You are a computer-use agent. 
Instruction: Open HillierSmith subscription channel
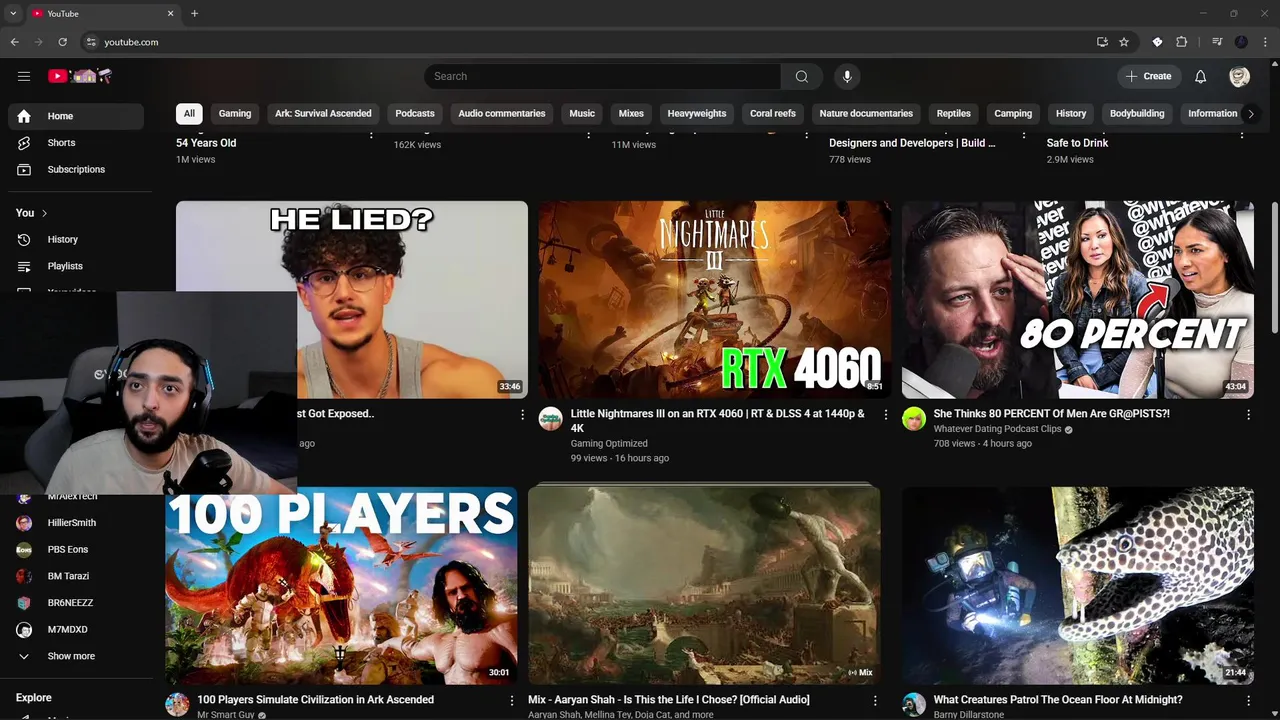click(x=76, y=523)
